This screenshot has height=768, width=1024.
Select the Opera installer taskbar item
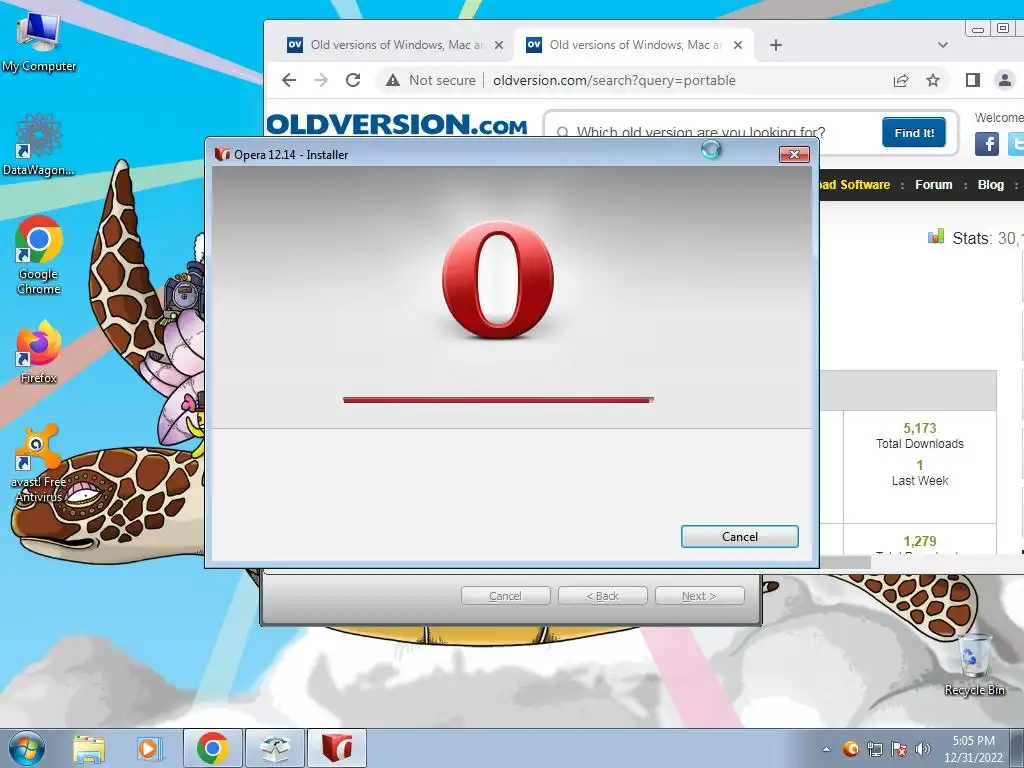(336, 748)
